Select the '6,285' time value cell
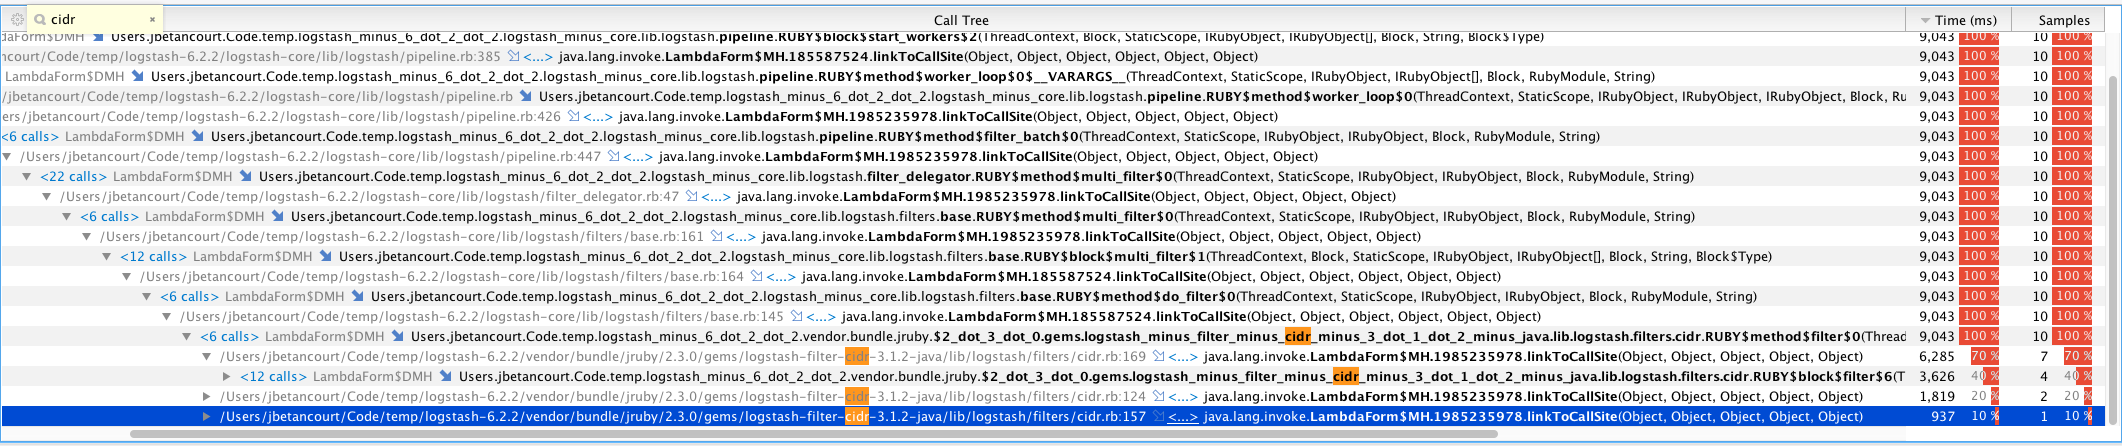 [x=1936, y=357]
